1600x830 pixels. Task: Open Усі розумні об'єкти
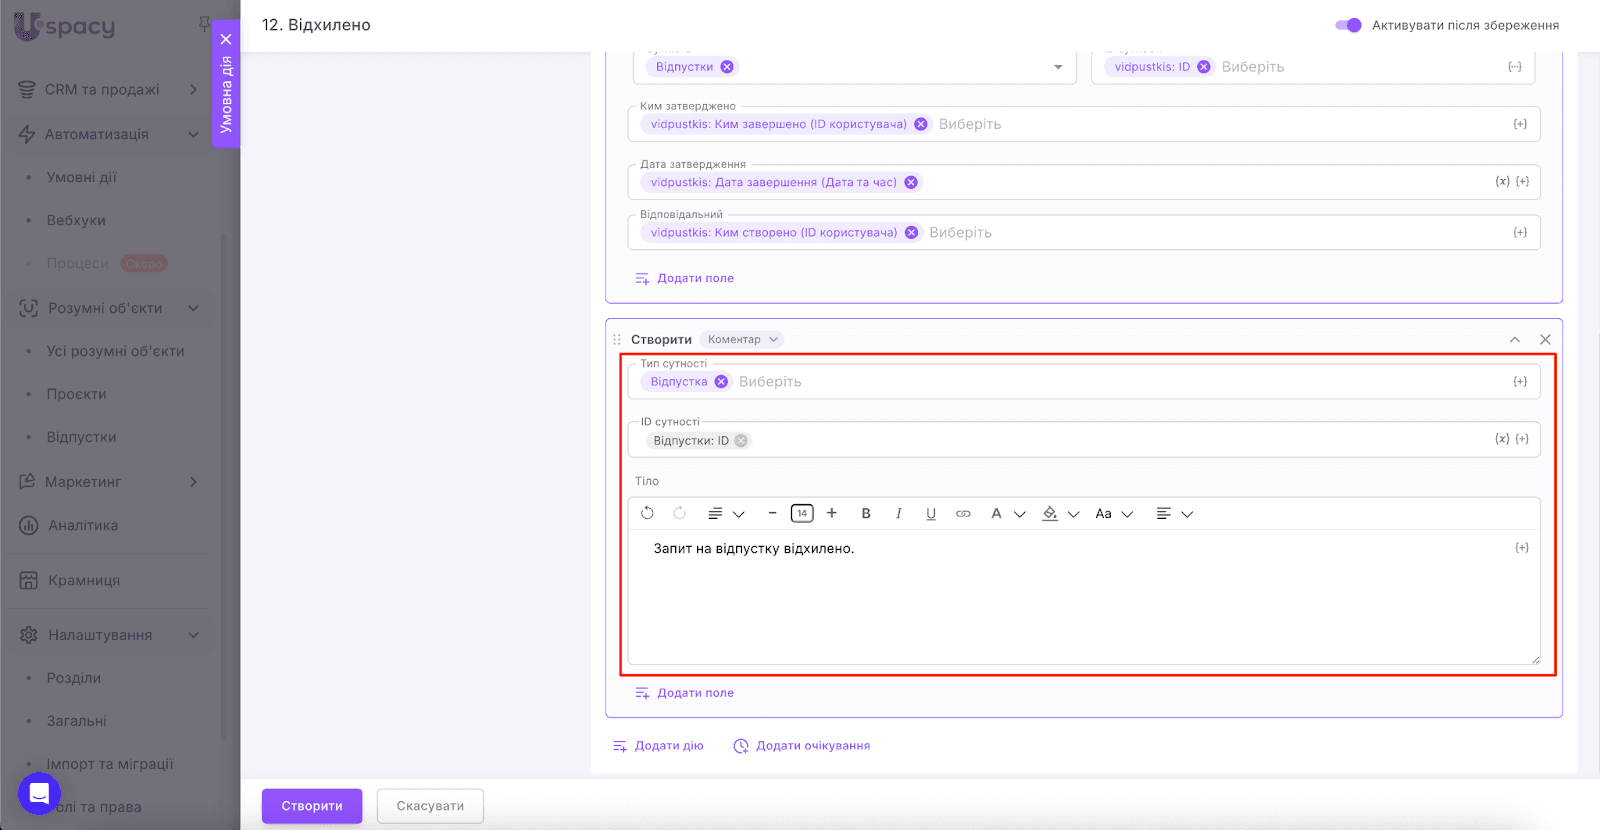click(x=115, y=351)
